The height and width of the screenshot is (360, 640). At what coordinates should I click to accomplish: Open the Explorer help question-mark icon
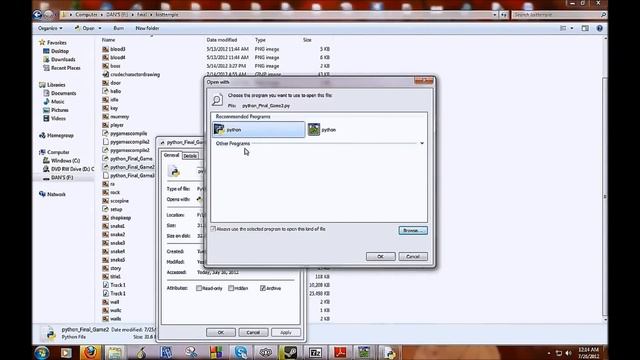point(599,28)
